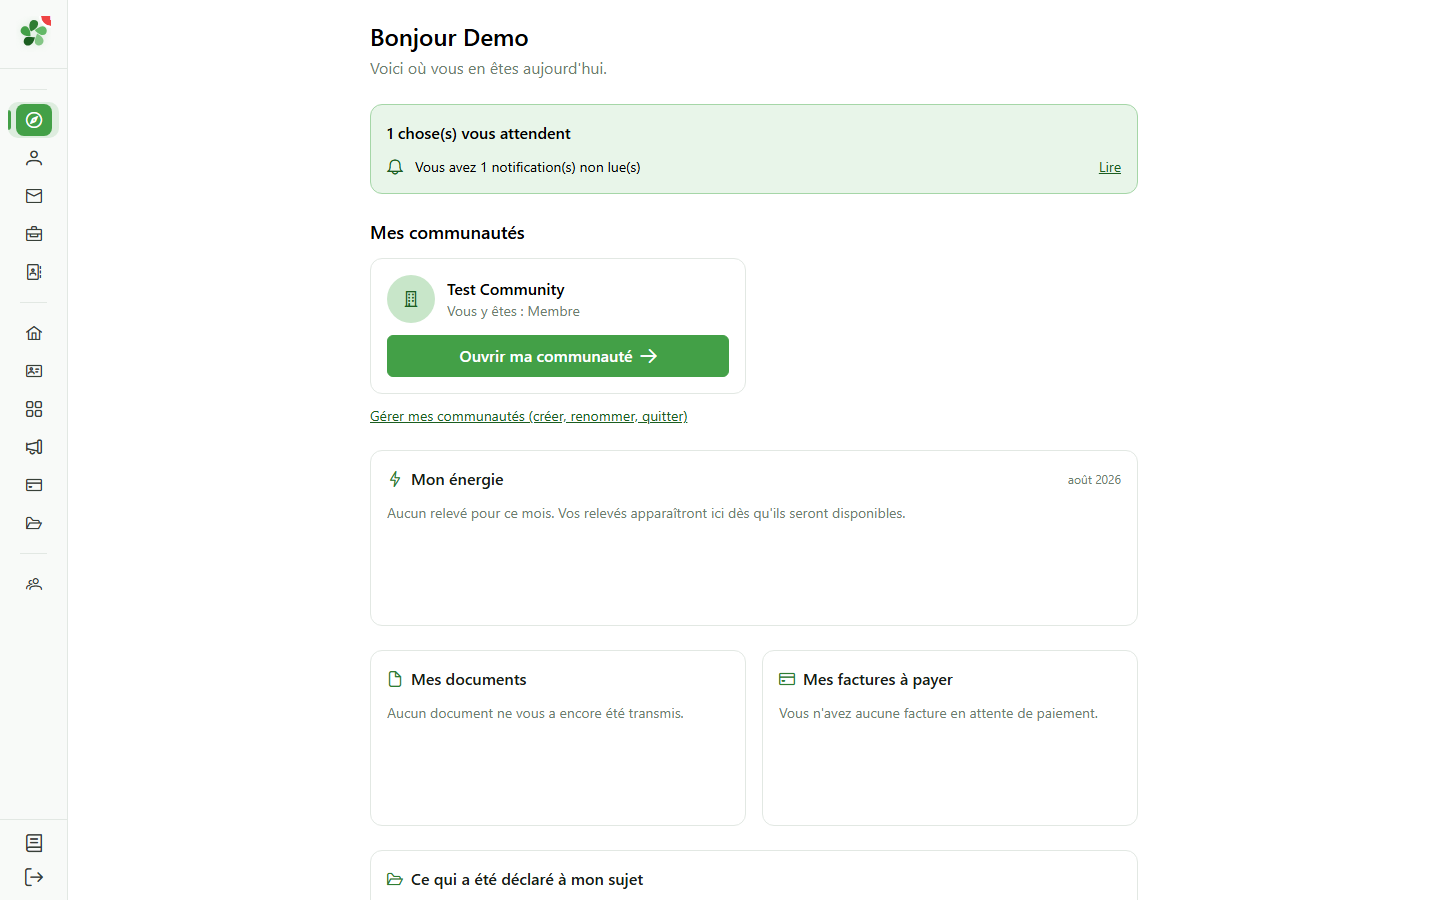Click the Lire link for unread notifications
This screenshot has width=1440, height=900.
pyautogui.click(x=1110, y=167)
